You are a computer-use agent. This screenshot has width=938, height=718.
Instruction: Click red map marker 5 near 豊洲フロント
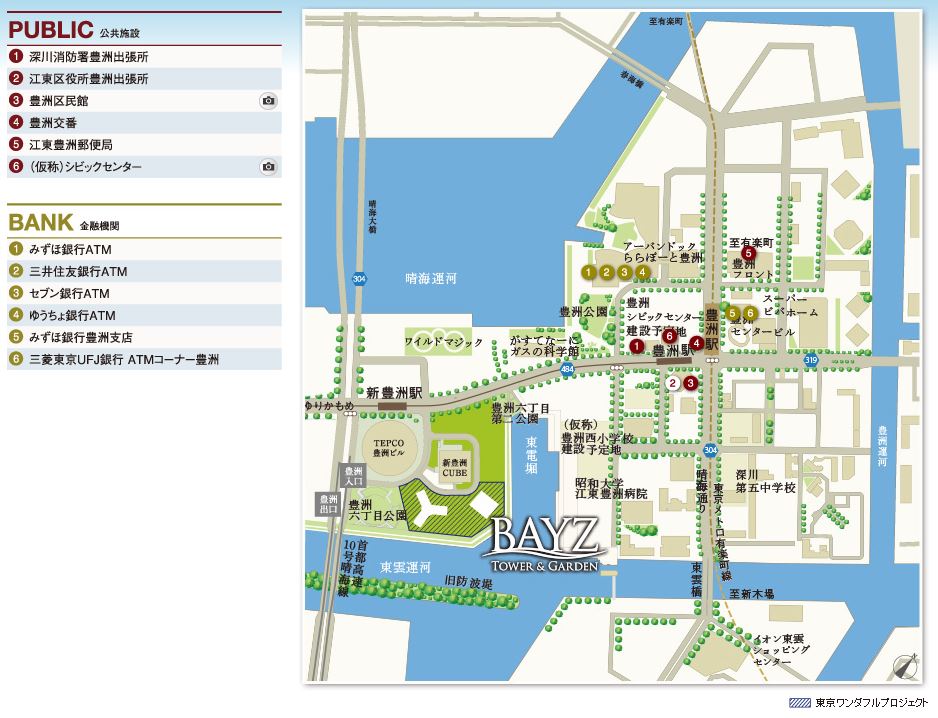coord(748,254)
